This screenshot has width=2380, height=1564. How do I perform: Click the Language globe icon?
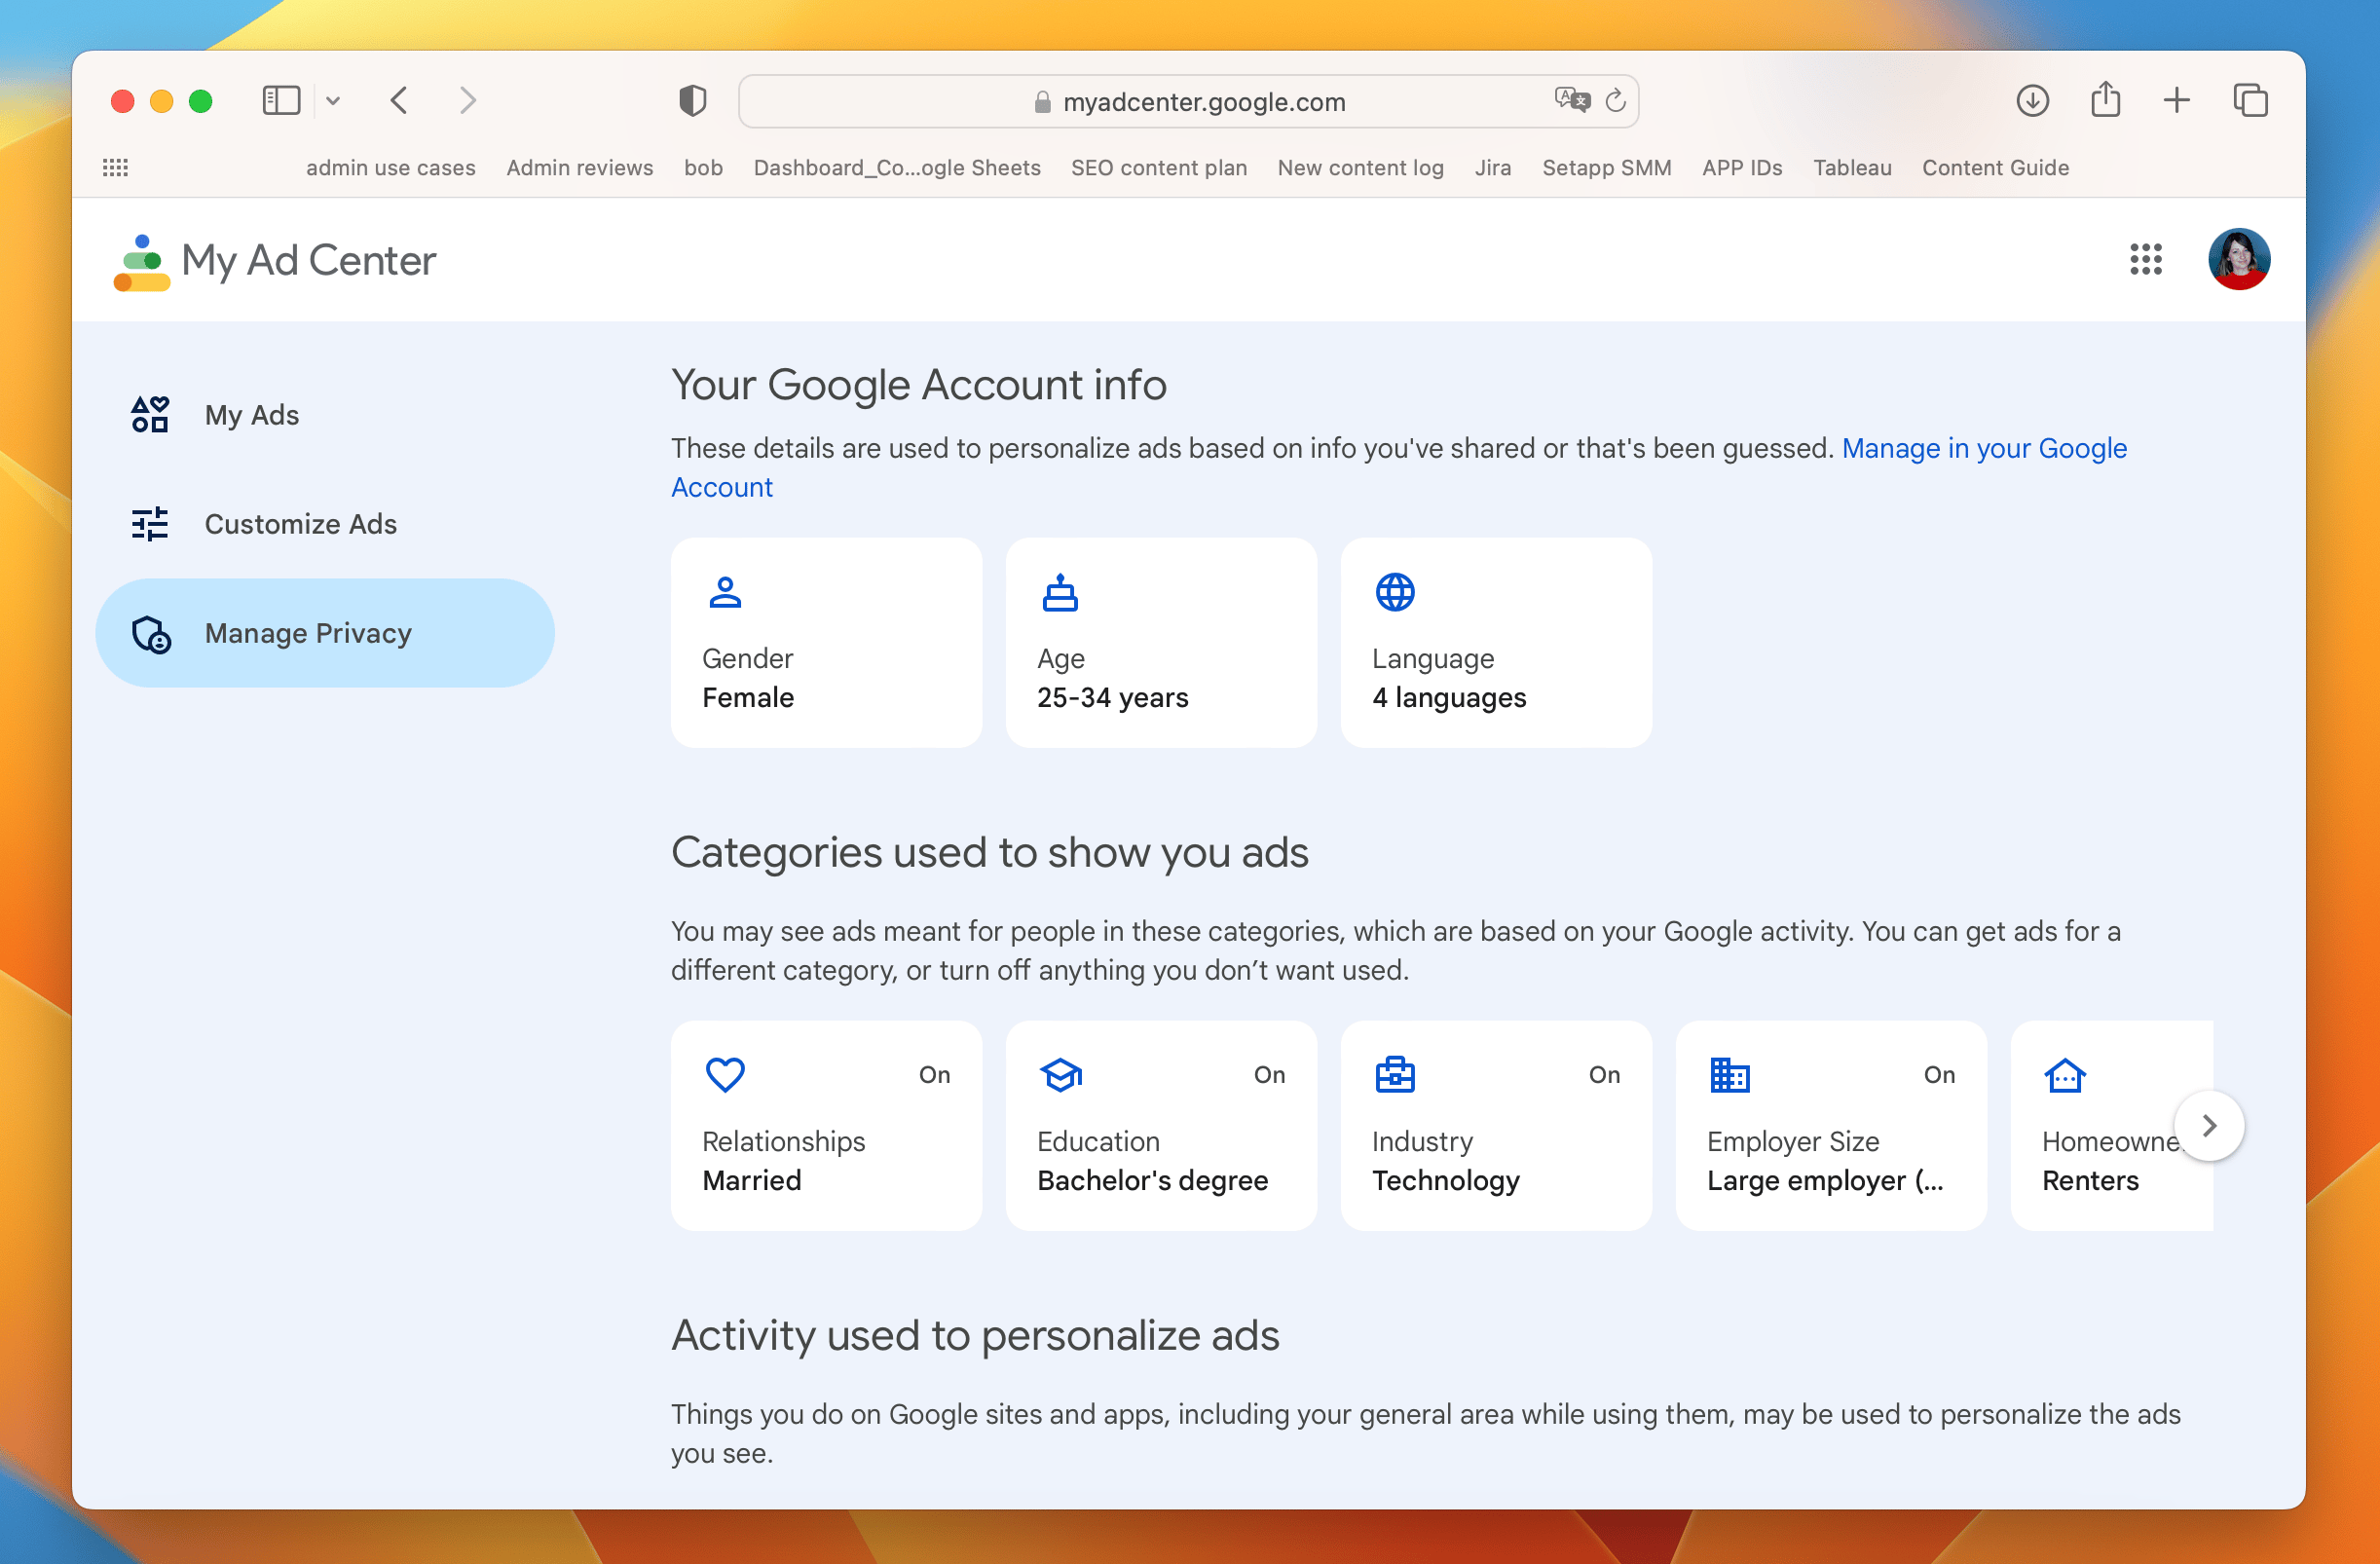[1395, 592]
